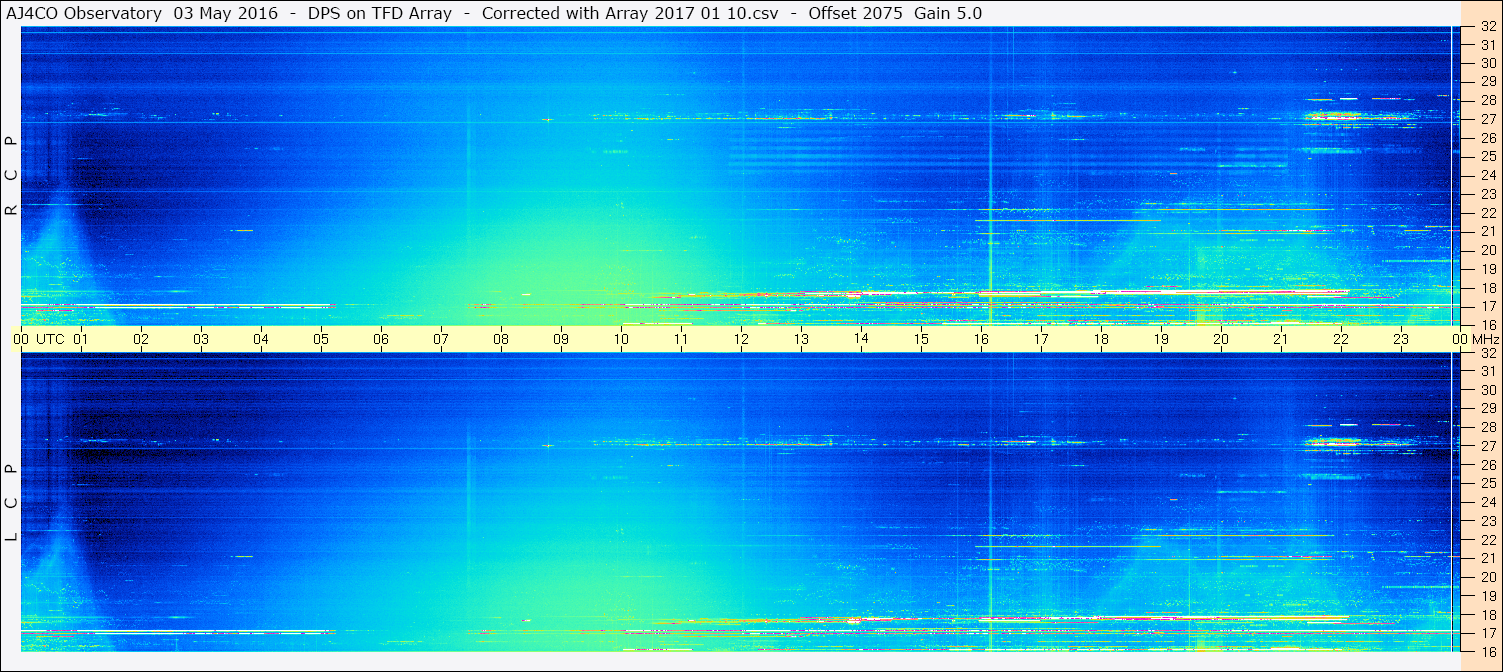The image size is (1503, 672).
Task: Select the 30 MHz tick of LCP panel
Action: click(x=1487, y=390)
